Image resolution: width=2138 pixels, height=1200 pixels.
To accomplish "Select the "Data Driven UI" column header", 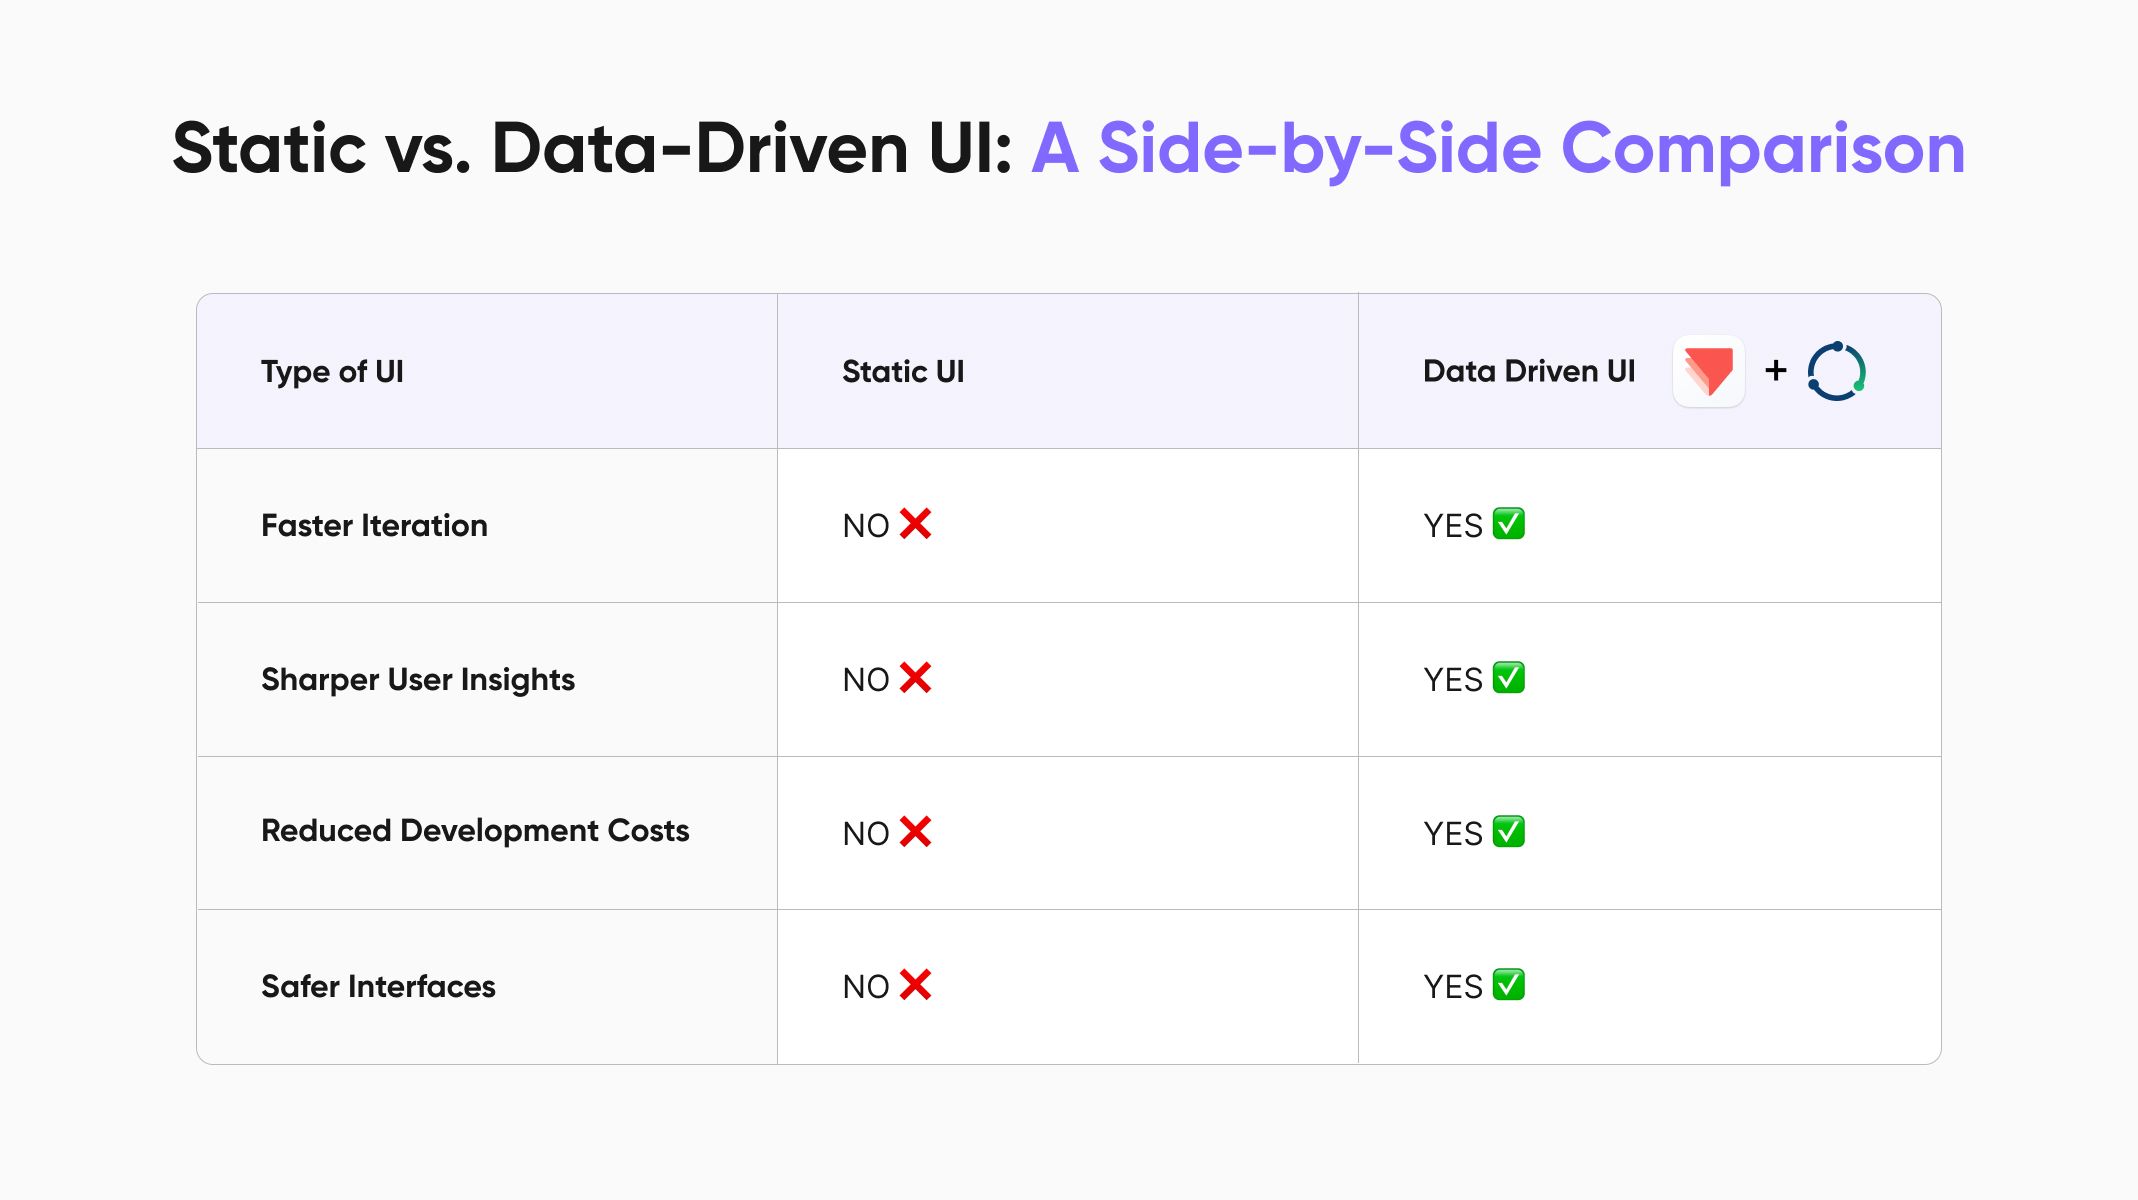I will pos(1528,372).
